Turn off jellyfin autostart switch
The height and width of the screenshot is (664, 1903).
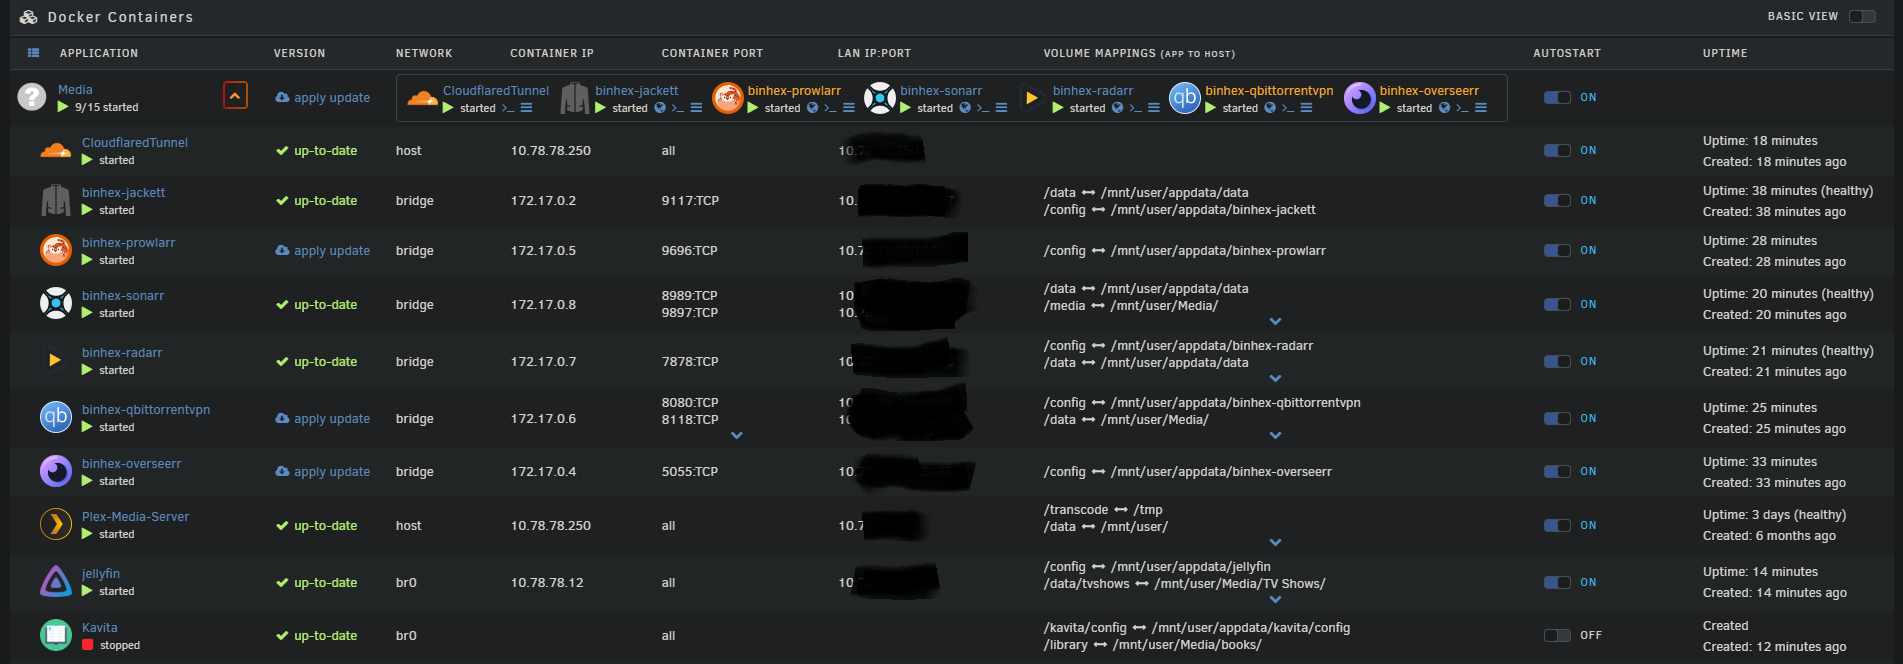coord(1557,582)
